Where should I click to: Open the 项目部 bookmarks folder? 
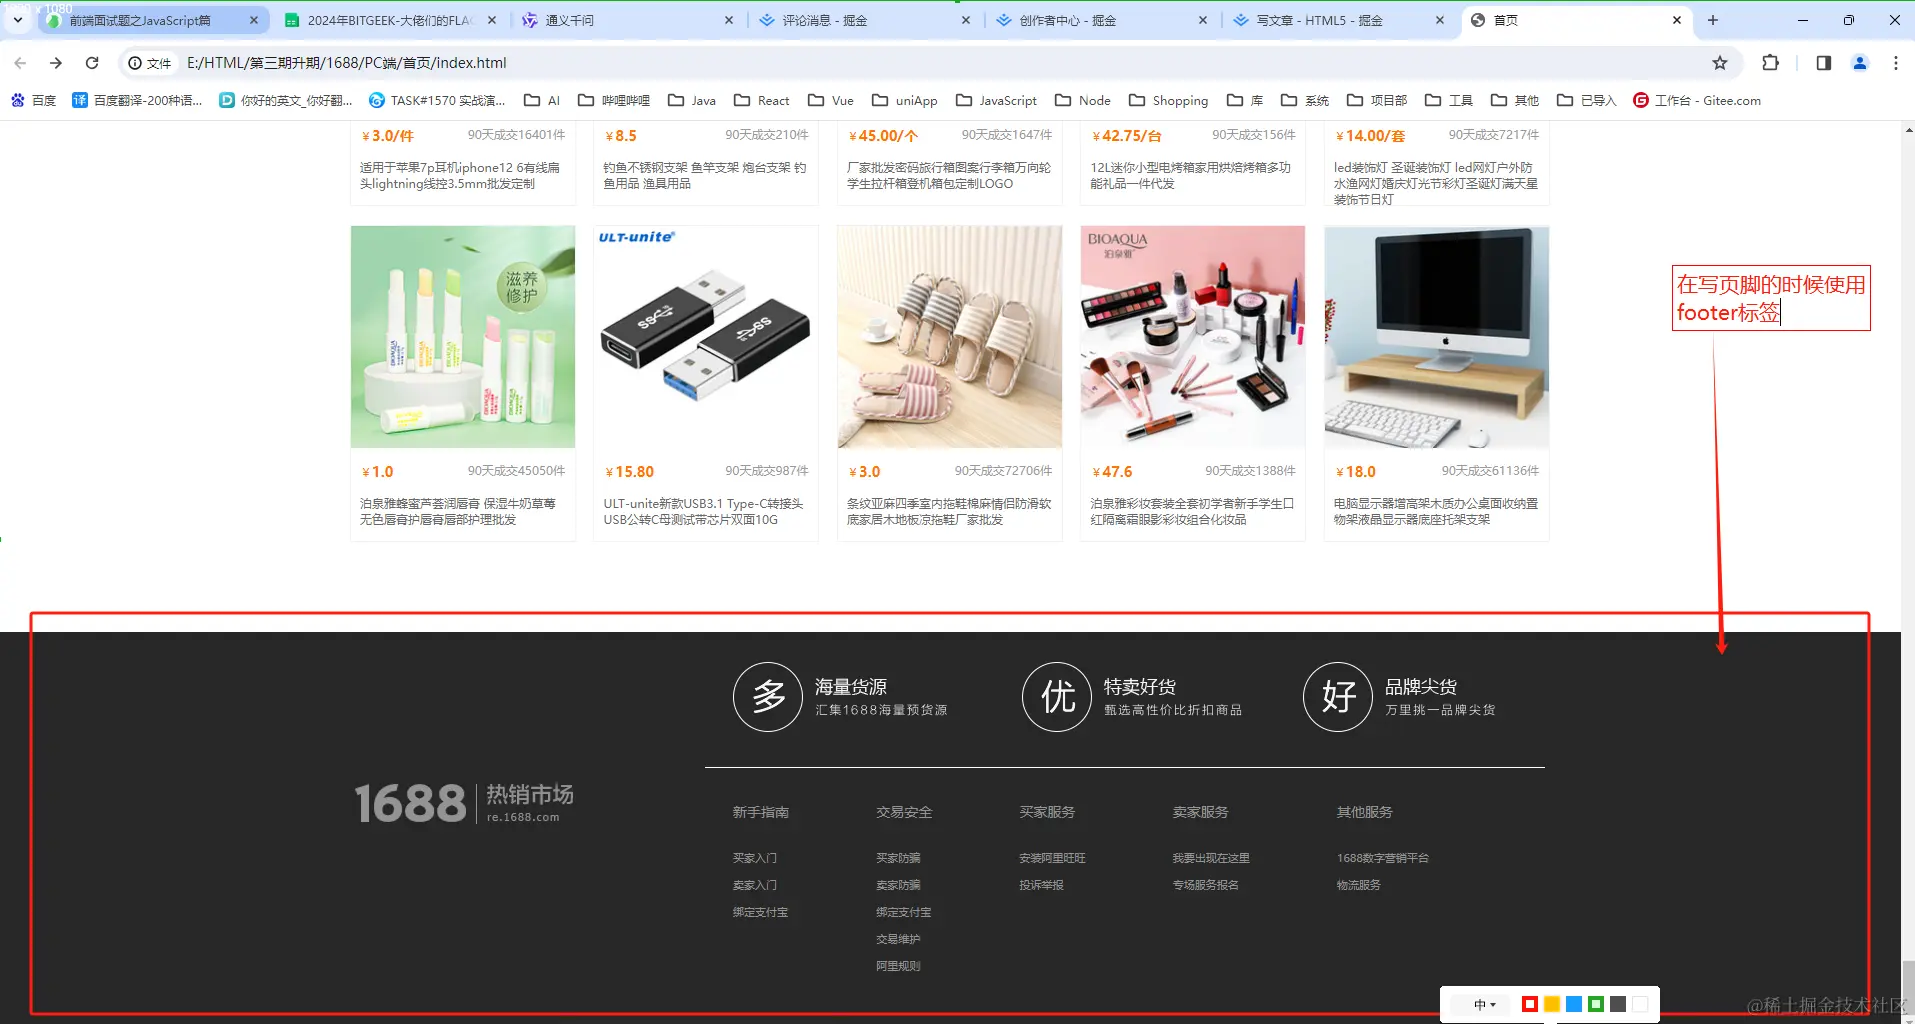1377,100
